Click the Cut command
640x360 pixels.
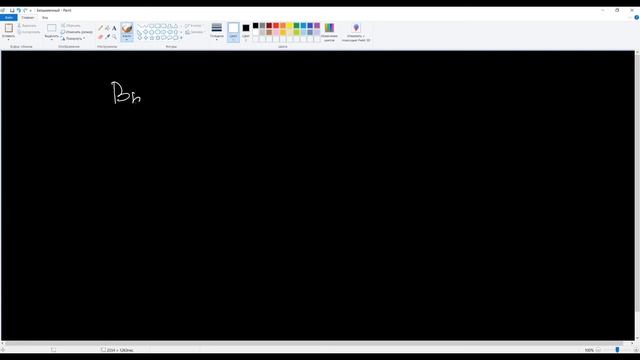click(27, 26)
